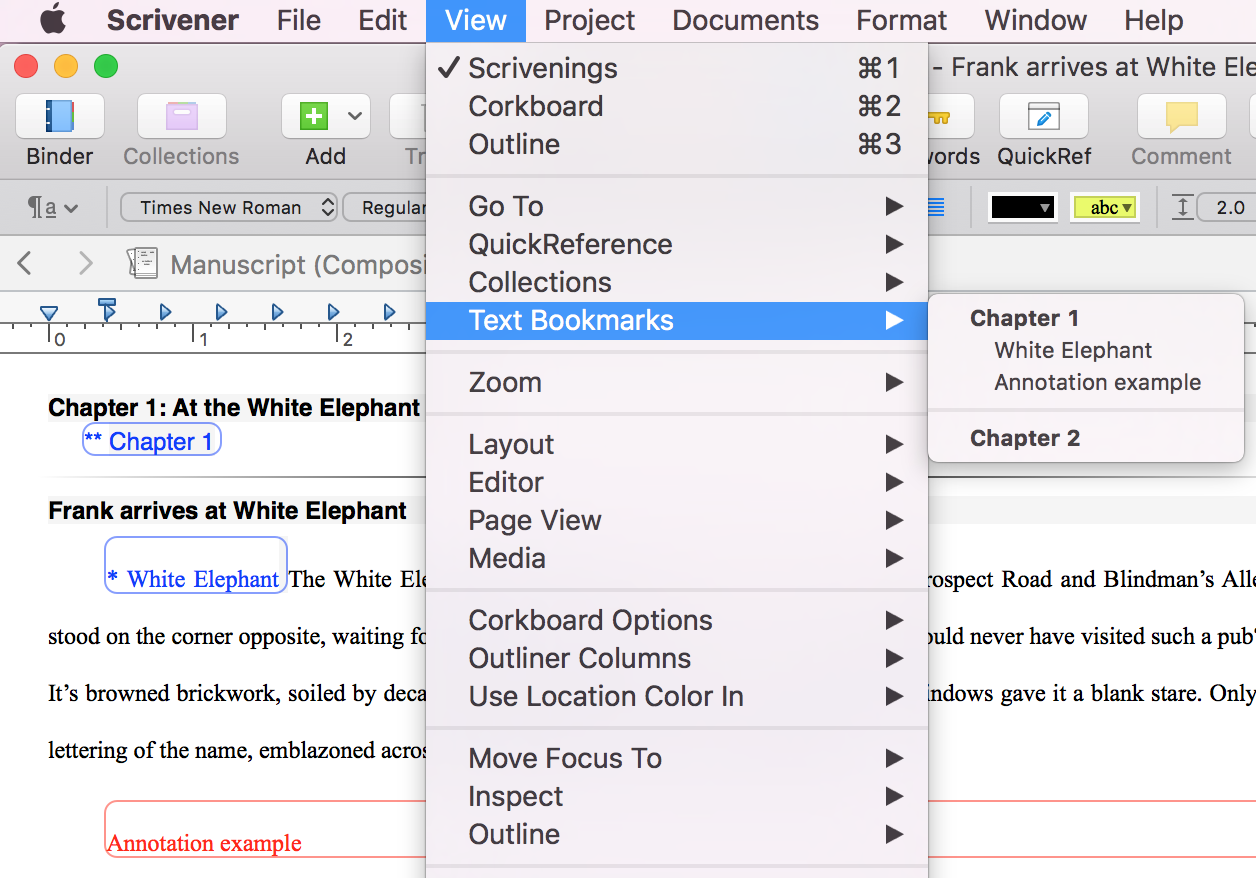The height and width of the screenshot is (878, 1256).
Task: Expand the Editor submenu
Action: coord(677,482)
